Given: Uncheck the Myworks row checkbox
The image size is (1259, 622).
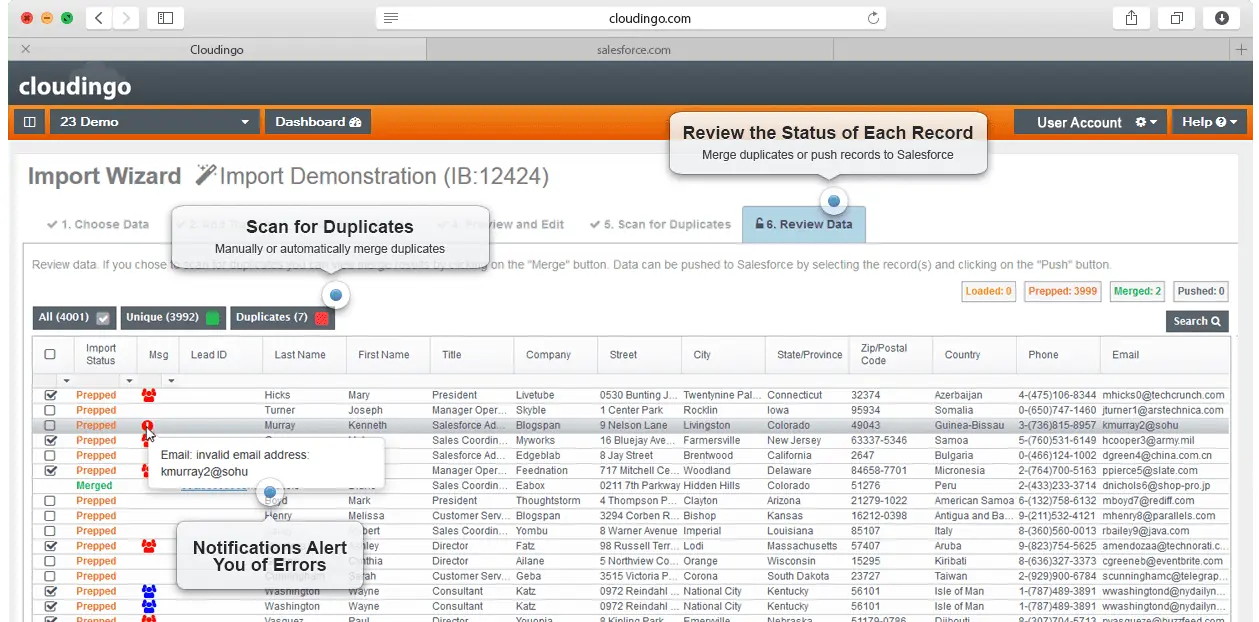Looking at the screenshot, I should [x=50, y=440].
